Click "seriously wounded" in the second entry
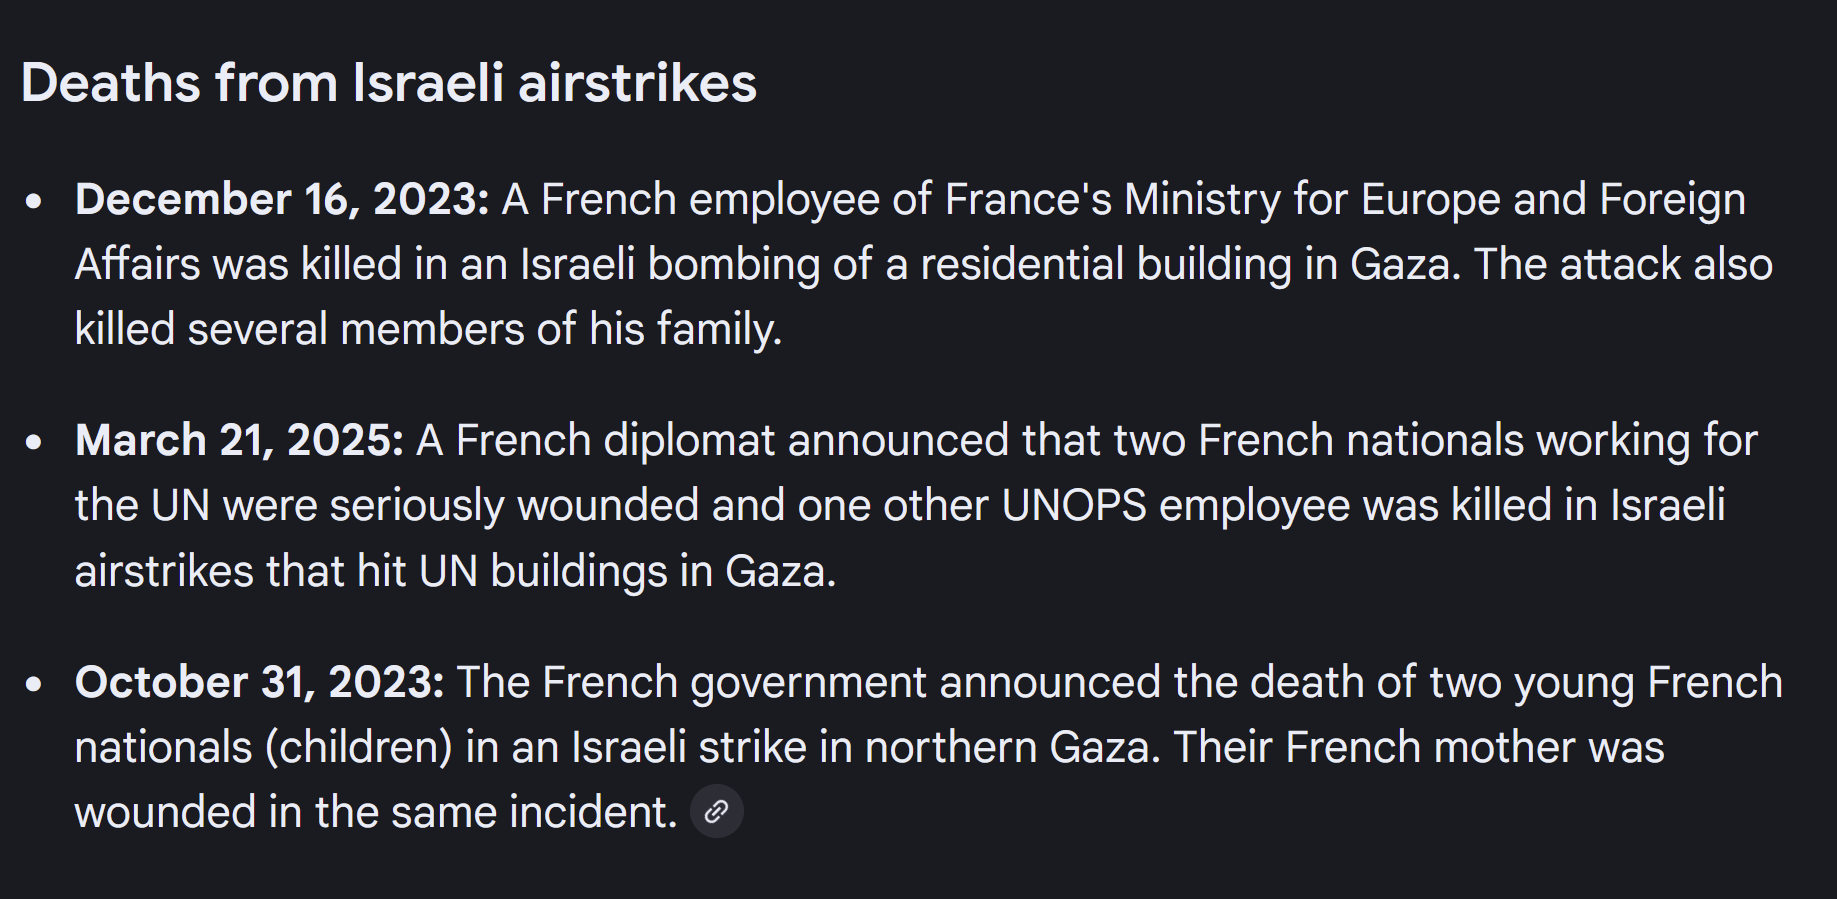 pyautogui.click(x=514, y=506)
